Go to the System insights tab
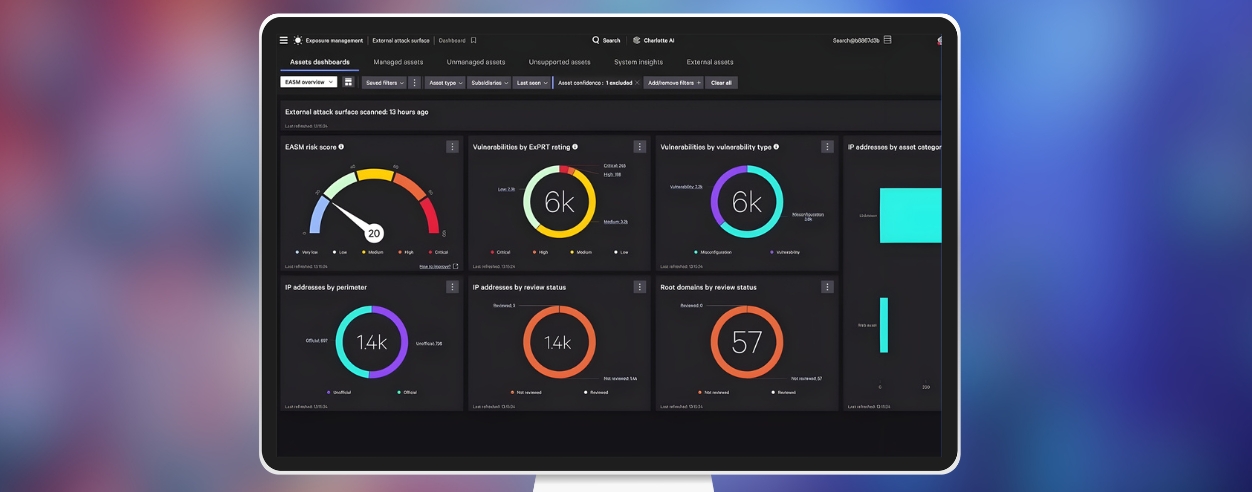The height and width of the screenshot is (492, 1252). click(x=638, y=62)
